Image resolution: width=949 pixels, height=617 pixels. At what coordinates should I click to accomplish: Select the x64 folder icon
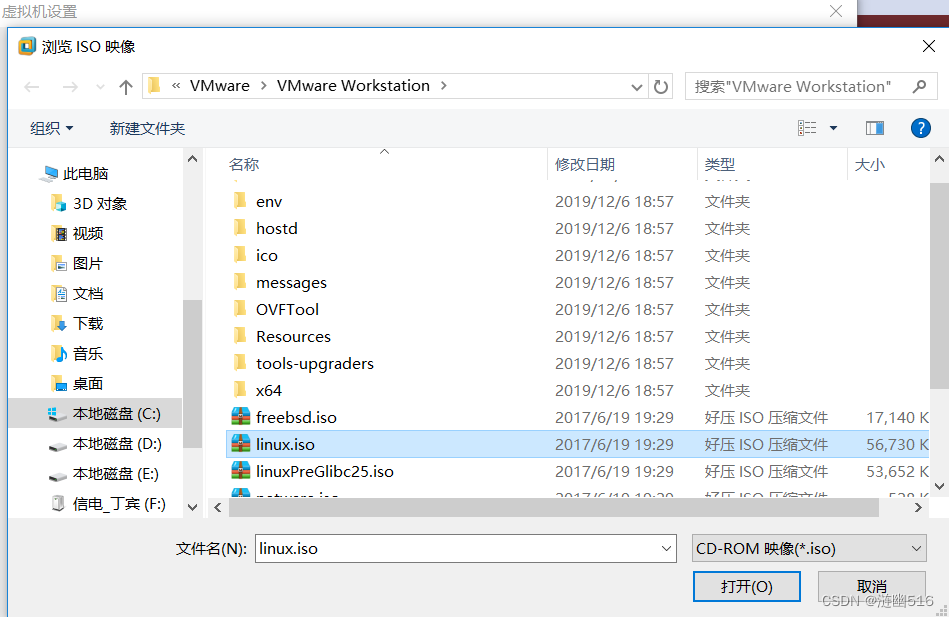click(x=240, y=389)
